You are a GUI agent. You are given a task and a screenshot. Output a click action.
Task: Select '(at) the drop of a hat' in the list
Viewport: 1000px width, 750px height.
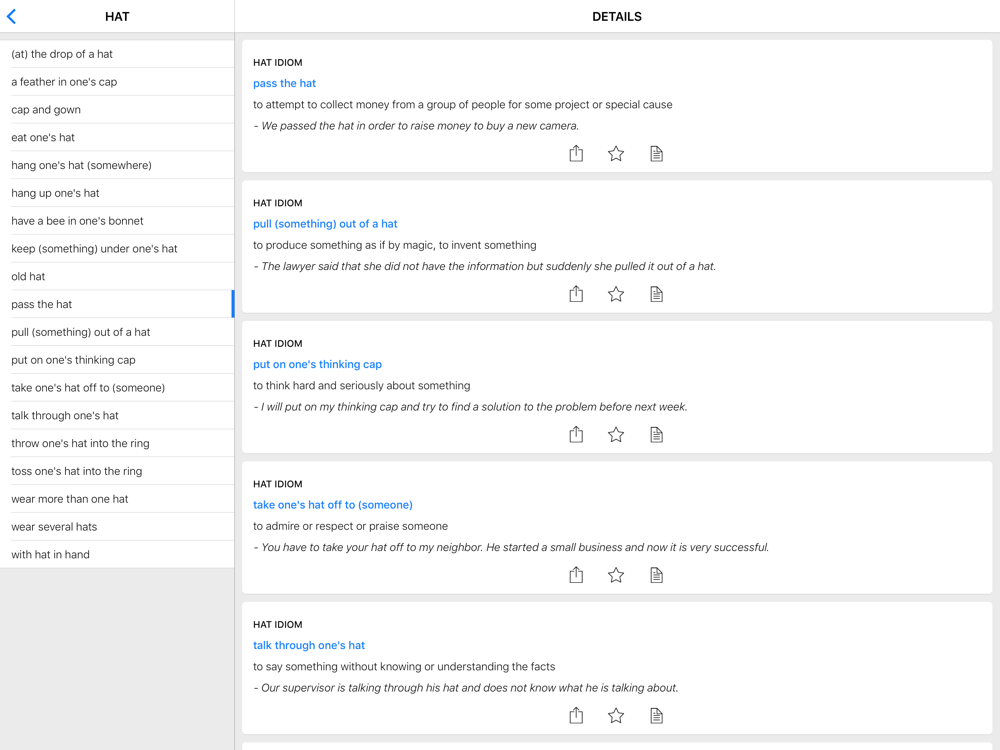click(x=117, y=54)
